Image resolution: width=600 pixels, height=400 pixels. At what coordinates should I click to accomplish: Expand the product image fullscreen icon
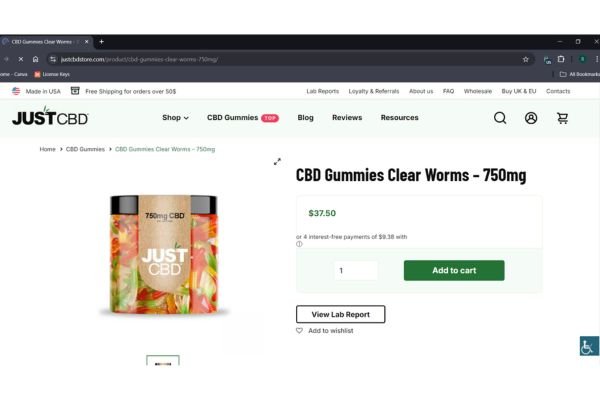(277, 162)
